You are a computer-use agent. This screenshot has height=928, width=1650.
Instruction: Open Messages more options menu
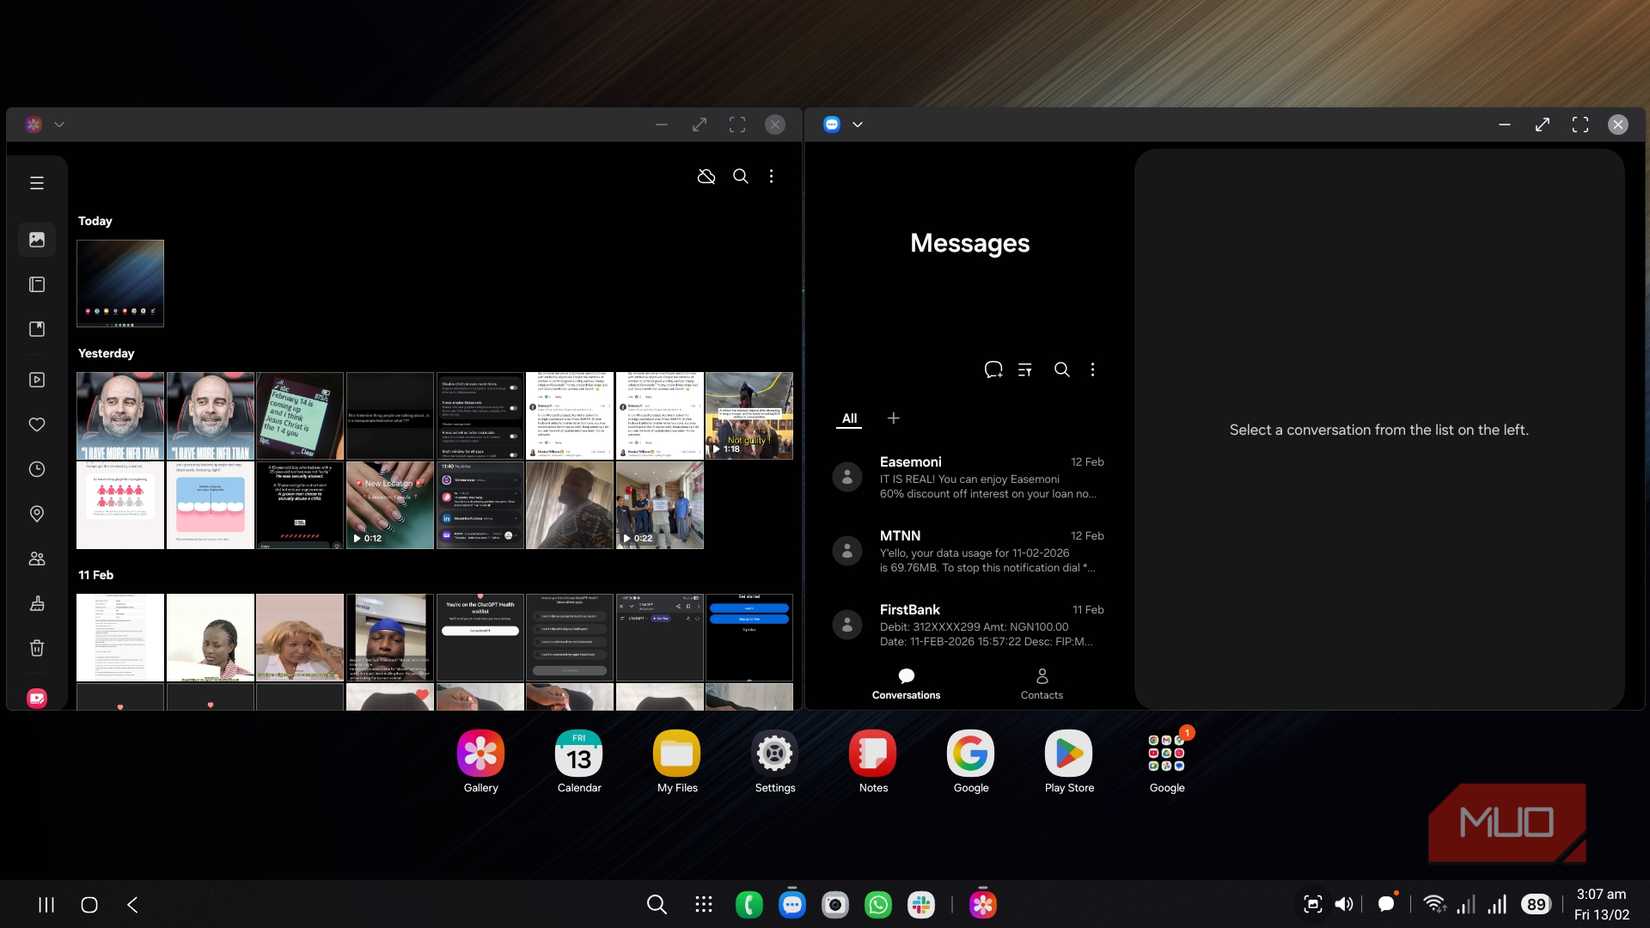1092,370
